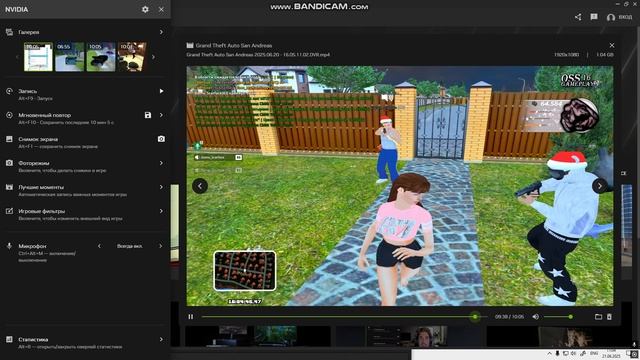Go to previous gallery item arrow
Image resolution: width=640 pixels, height=360 pixels.
click(x=200, y=186)
